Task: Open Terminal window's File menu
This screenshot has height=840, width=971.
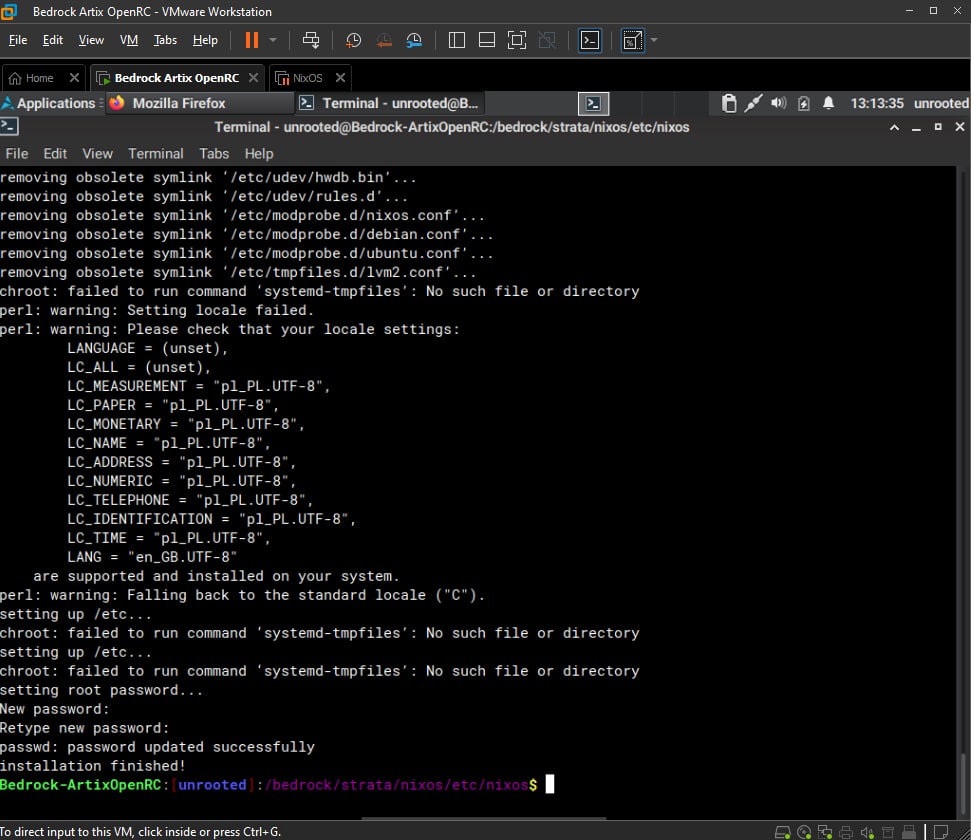Action: click(x=17, y=154)
